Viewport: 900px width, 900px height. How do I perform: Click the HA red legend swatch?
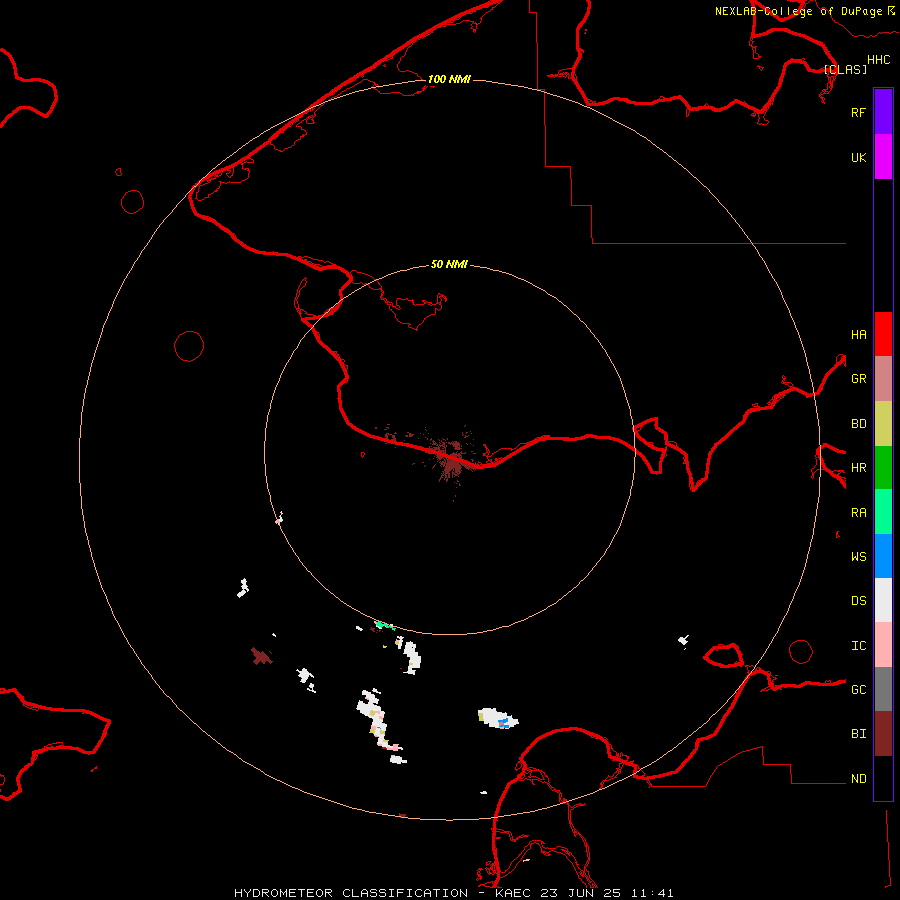click(x=883, y=334)
